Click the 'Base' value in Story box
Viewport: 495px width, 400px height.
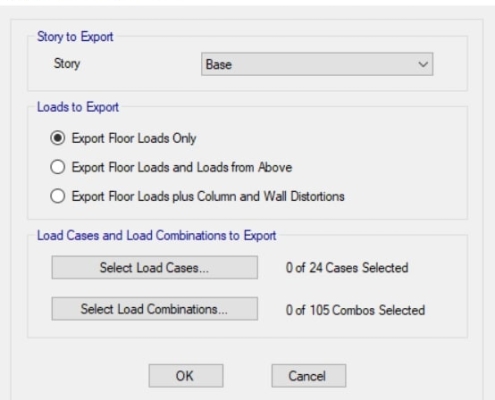(x=219, y=64)
